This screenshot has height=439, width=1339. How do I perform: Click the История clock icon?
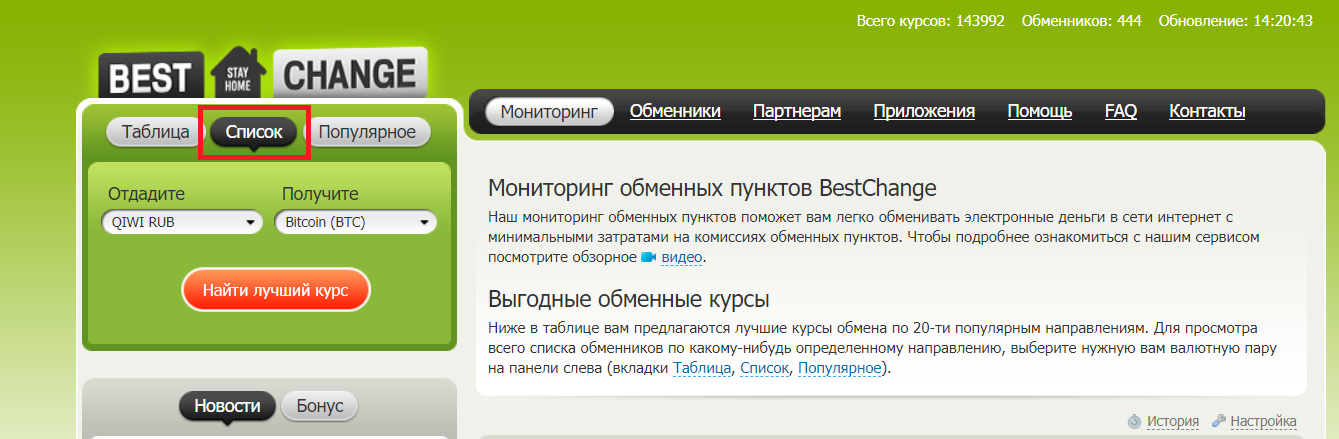point(1133,421)
